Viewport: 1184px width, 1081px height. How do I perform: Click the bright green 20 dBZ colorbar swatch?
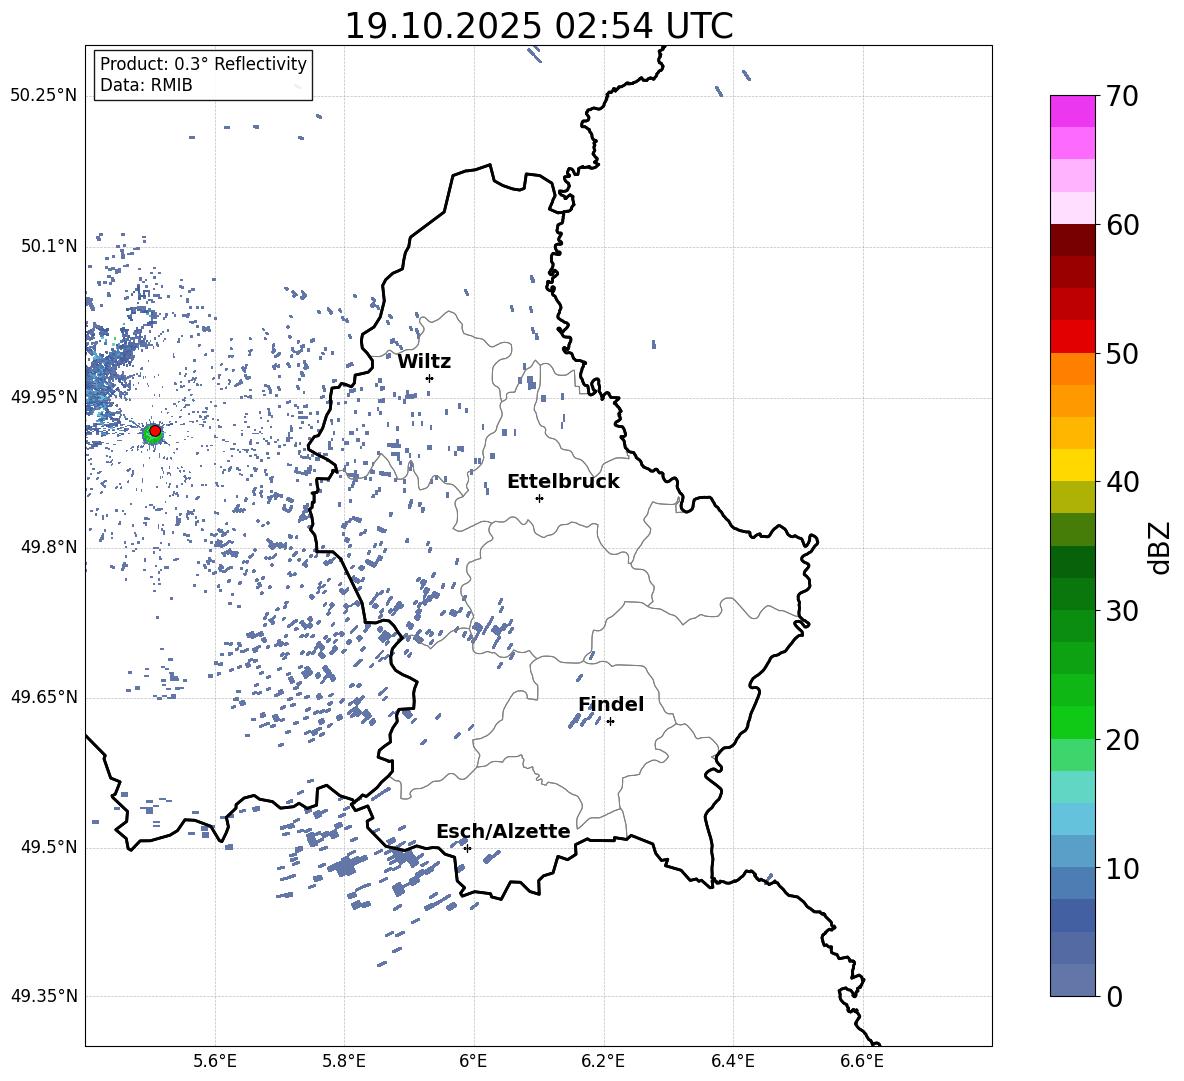(1073, 722)
